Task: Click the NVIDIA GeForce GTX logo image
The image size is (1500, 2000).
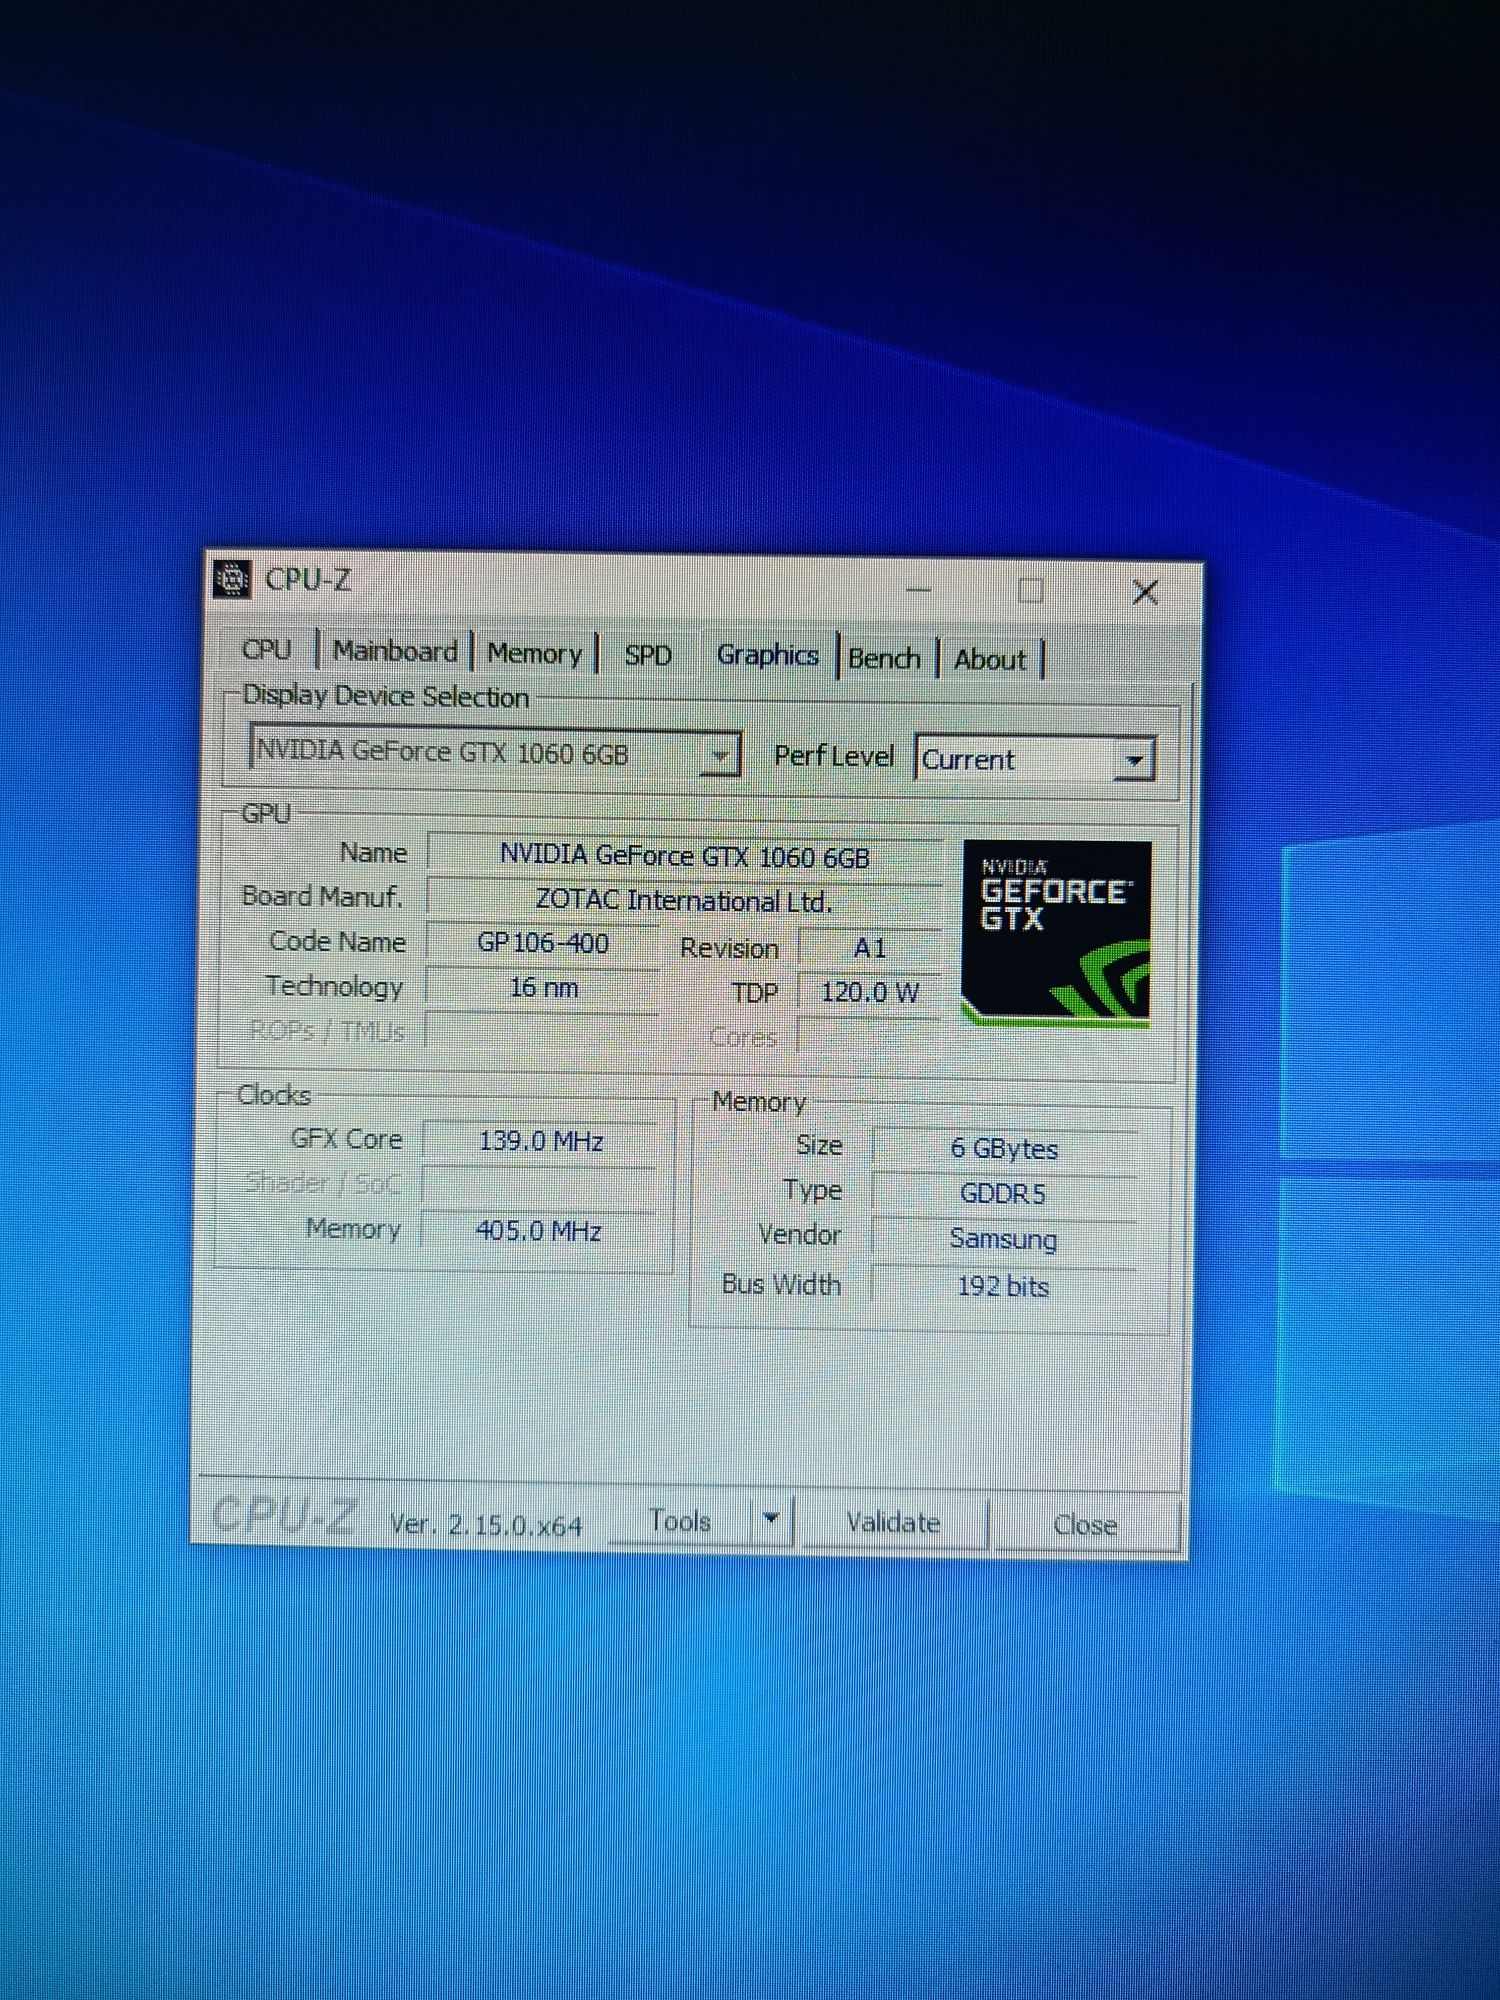Action: (1056, 933)
